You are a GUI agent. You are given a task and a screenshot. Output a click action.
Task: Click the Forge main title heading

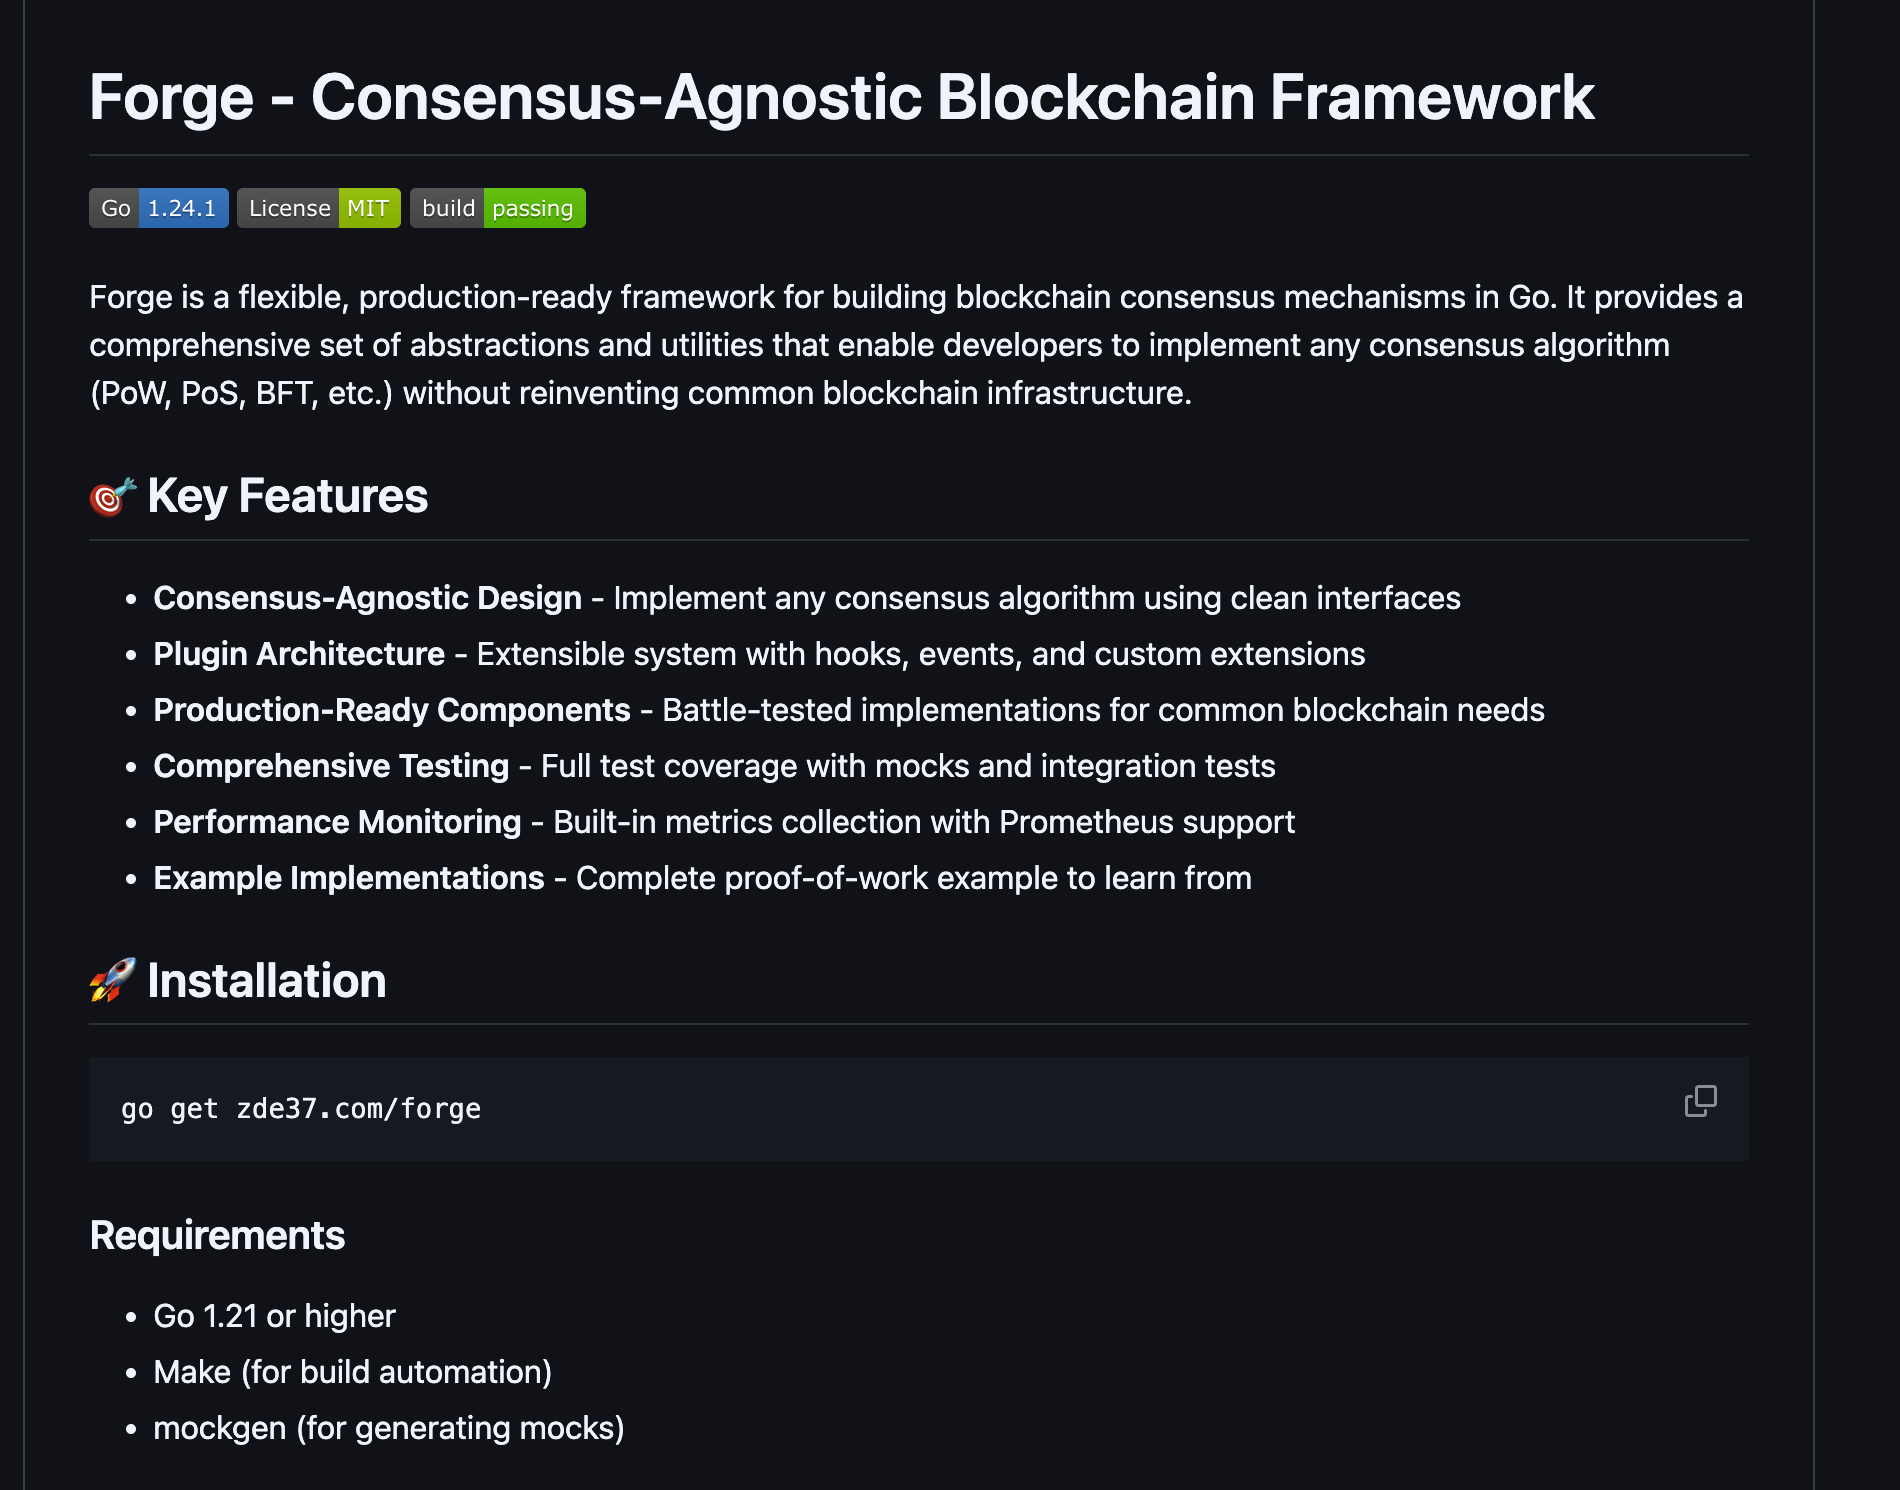[841, 98]
